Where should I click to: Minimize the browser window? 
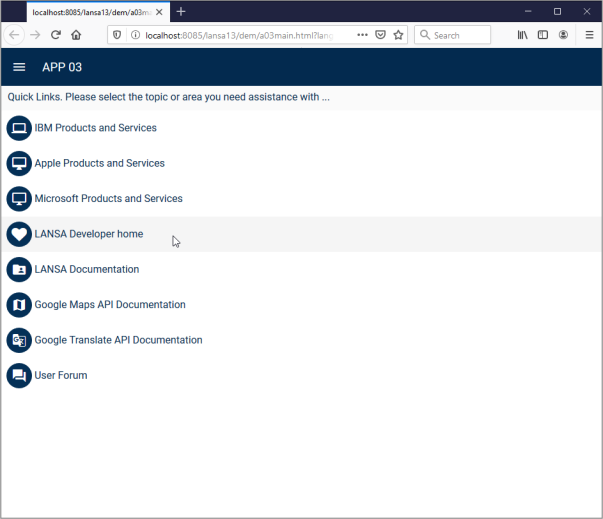click(528, 12)
